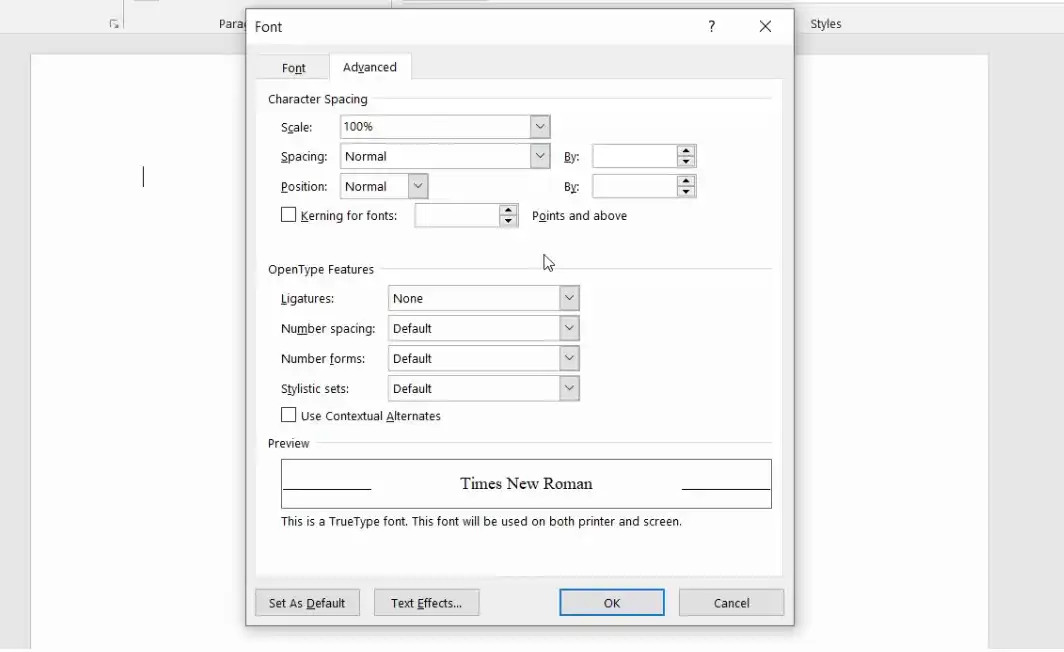Viewport: 1064px width, 652px height.
Task: Open the Scale dropdown arrow
Action: pos(540,127)
